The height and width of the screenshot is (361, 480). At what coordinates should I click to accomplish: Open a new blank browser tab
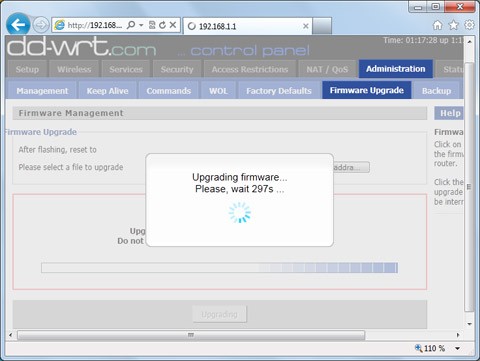coord(322,26)
